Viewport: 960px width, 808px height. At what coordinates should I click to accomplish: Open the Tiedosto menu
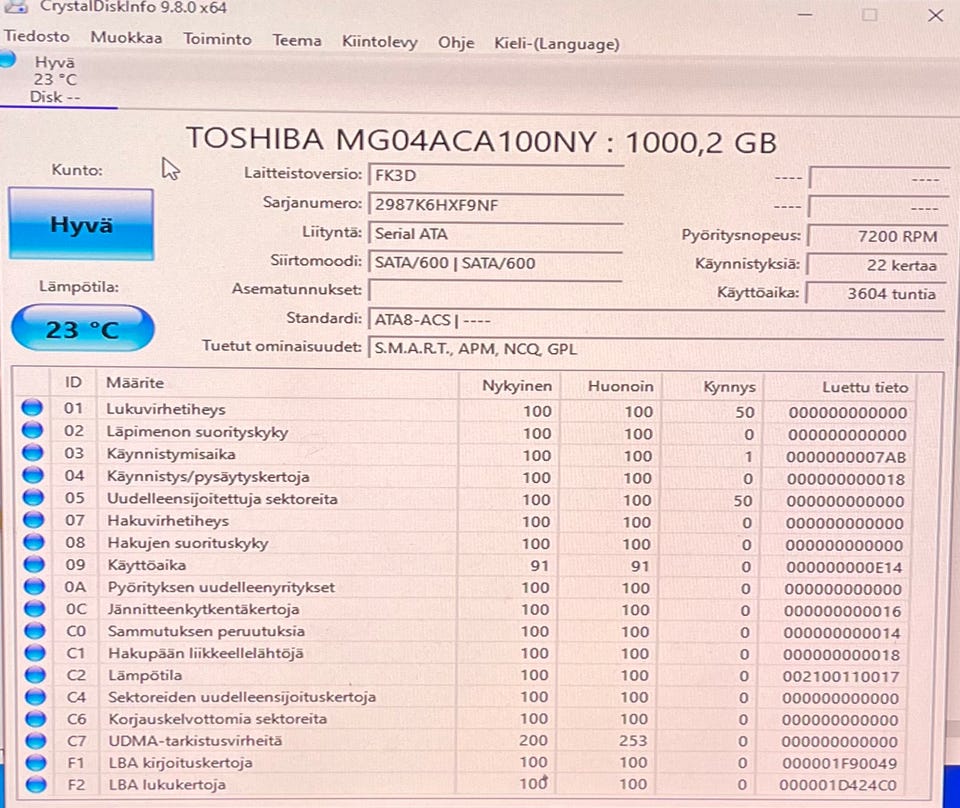coord(37,36)
